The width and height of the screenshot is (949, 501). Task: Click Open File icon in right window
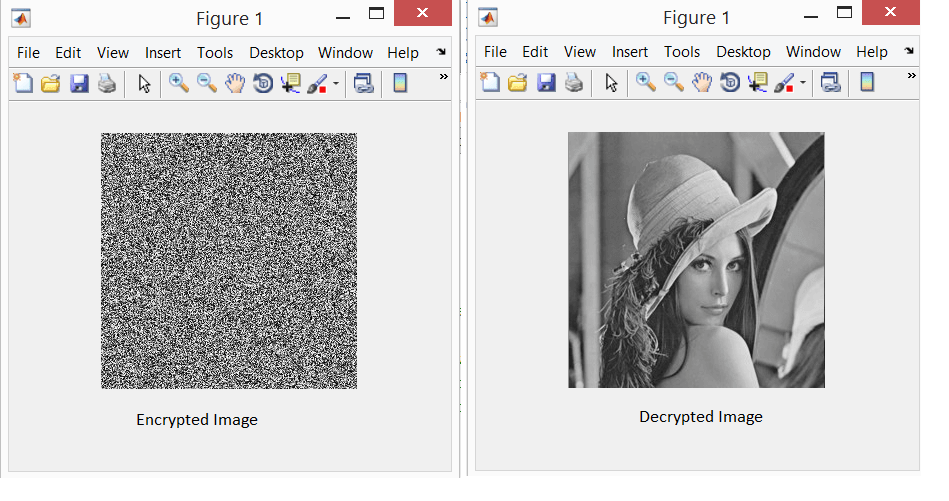click(x=518, y=82)
